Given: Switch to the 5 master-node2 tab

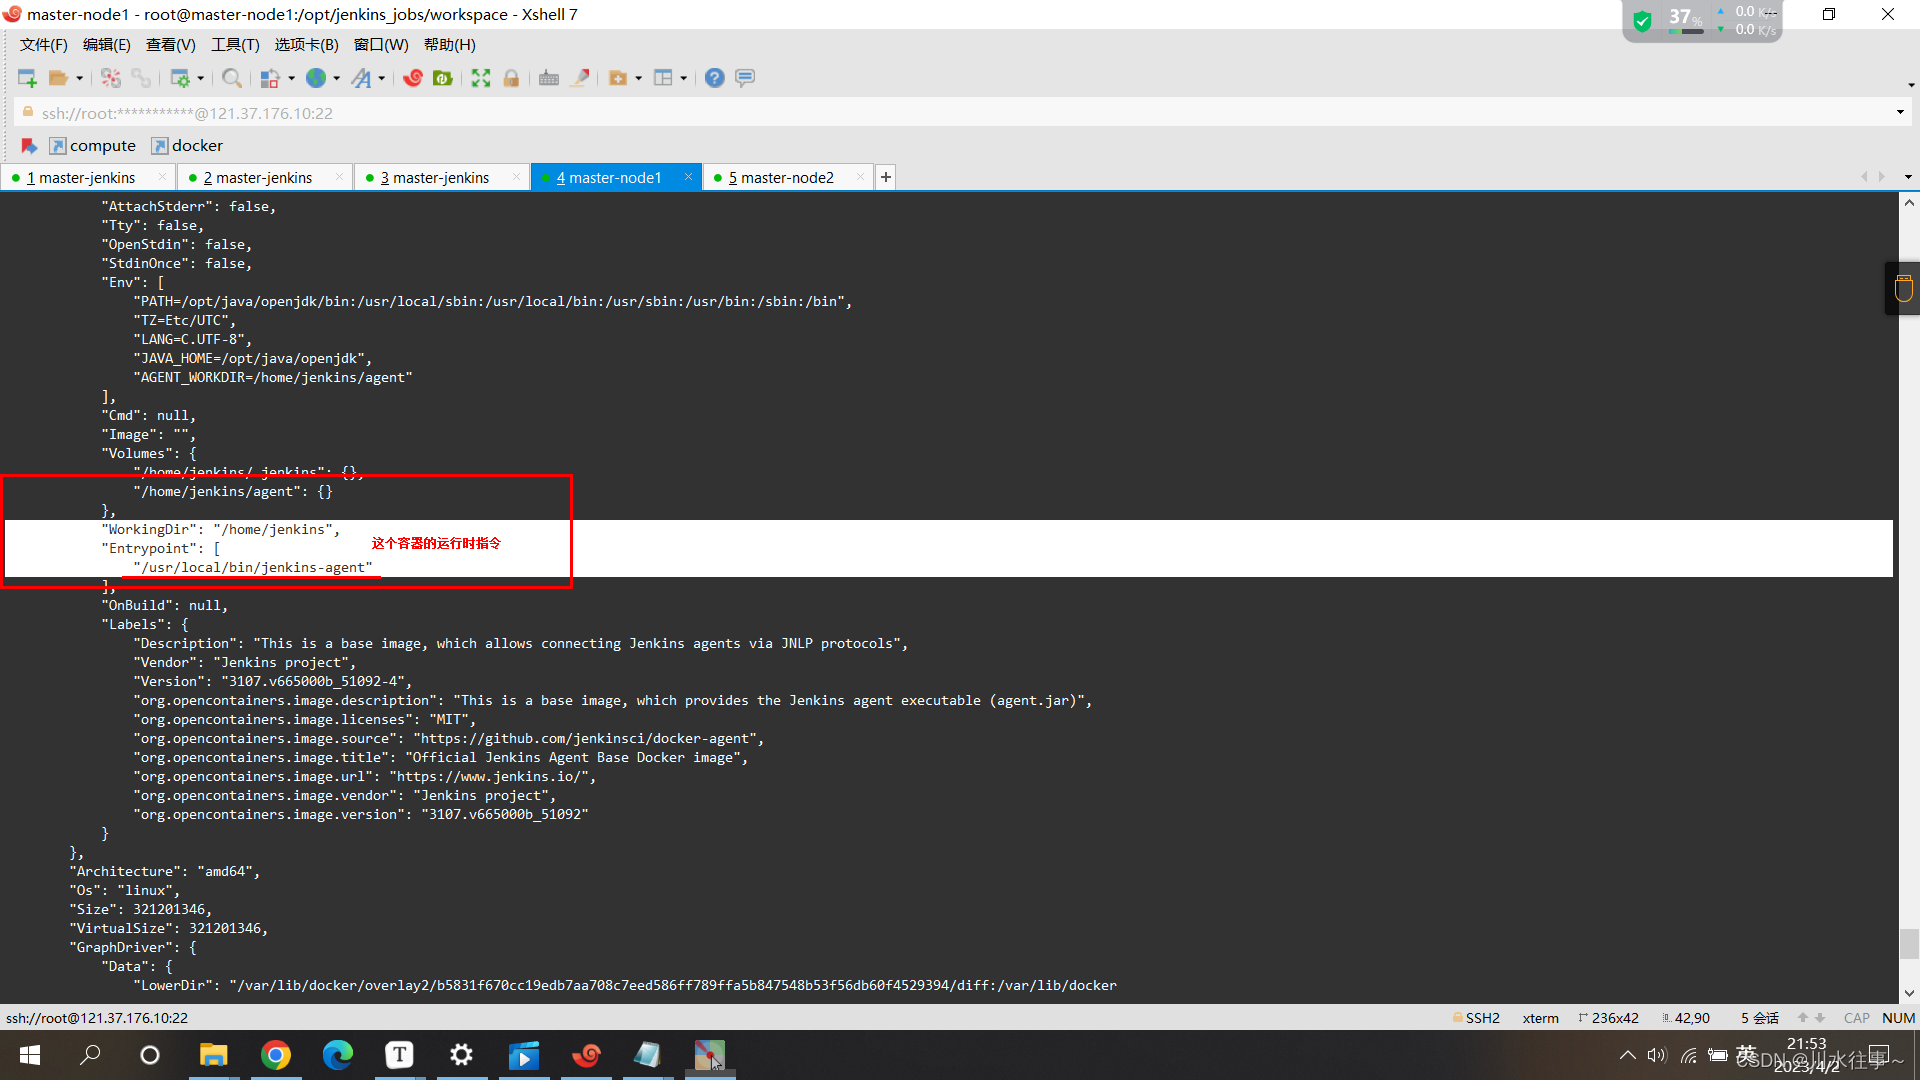Looking at the screenshot, I should click(781, 178).
